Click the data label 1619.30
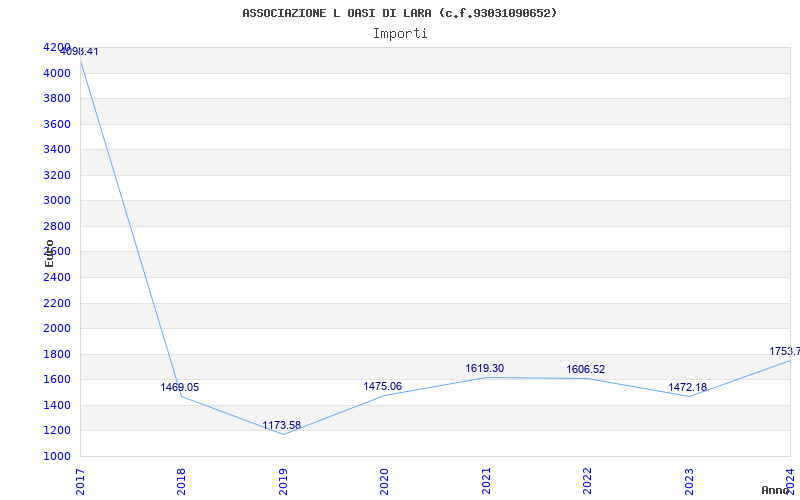 (x=485, y=368)
